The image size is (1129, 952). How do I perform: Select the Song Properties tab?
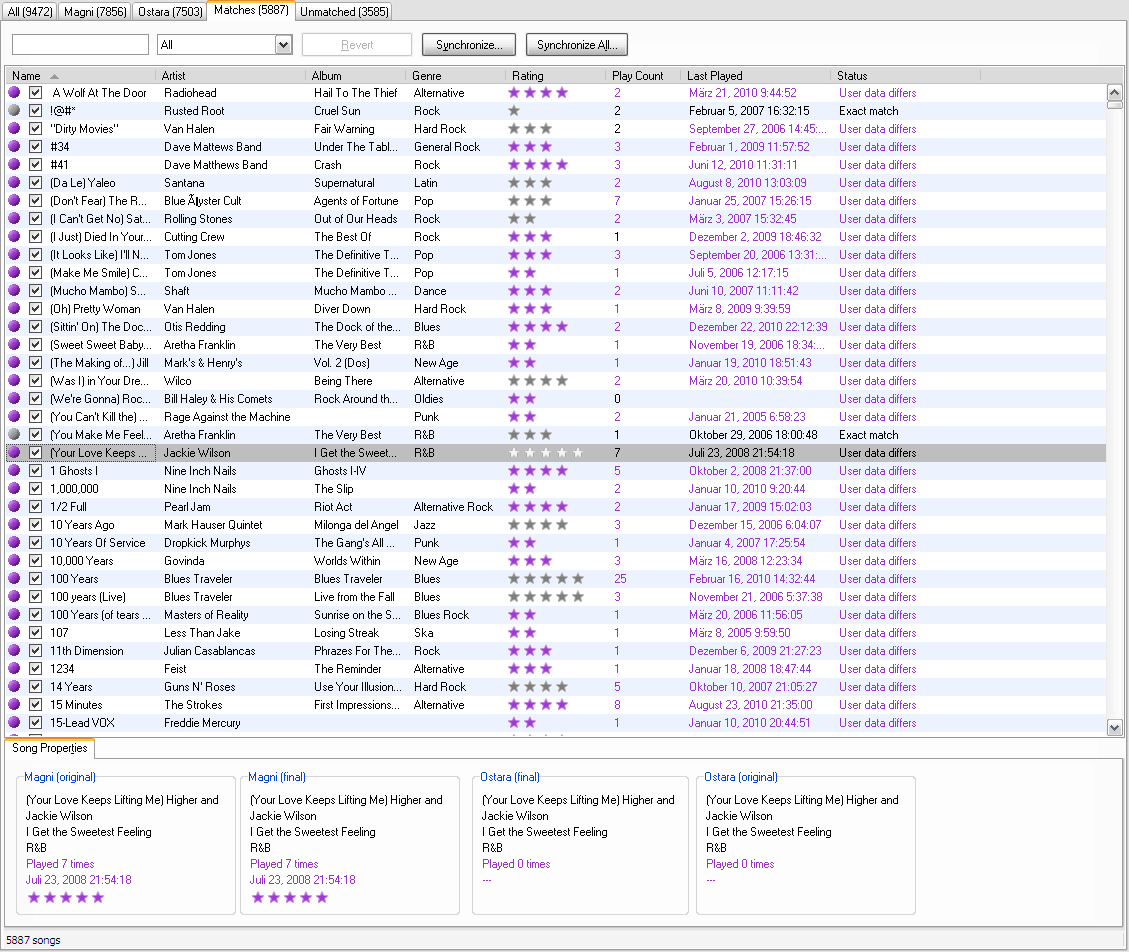(50, 748)
